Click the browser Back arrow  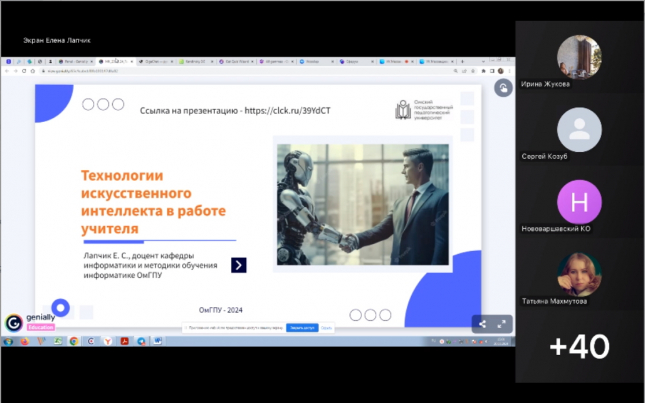(x=7, y=71)
